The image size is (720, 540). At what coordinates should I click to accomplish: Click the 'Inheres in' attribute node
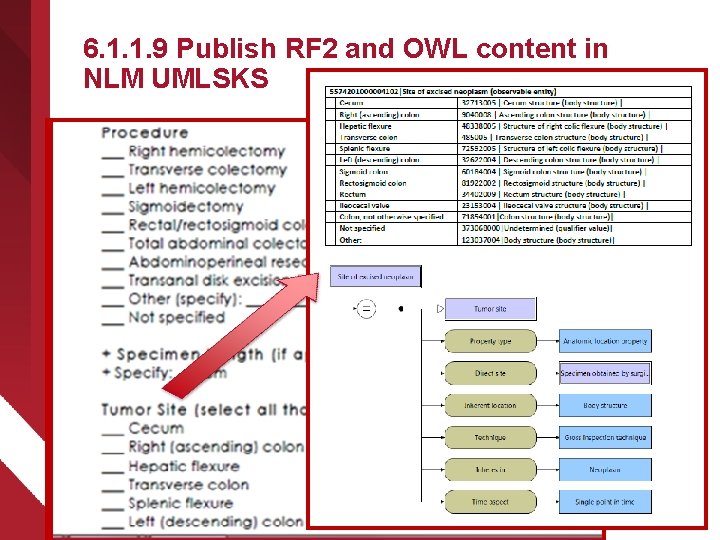[490, 470]
